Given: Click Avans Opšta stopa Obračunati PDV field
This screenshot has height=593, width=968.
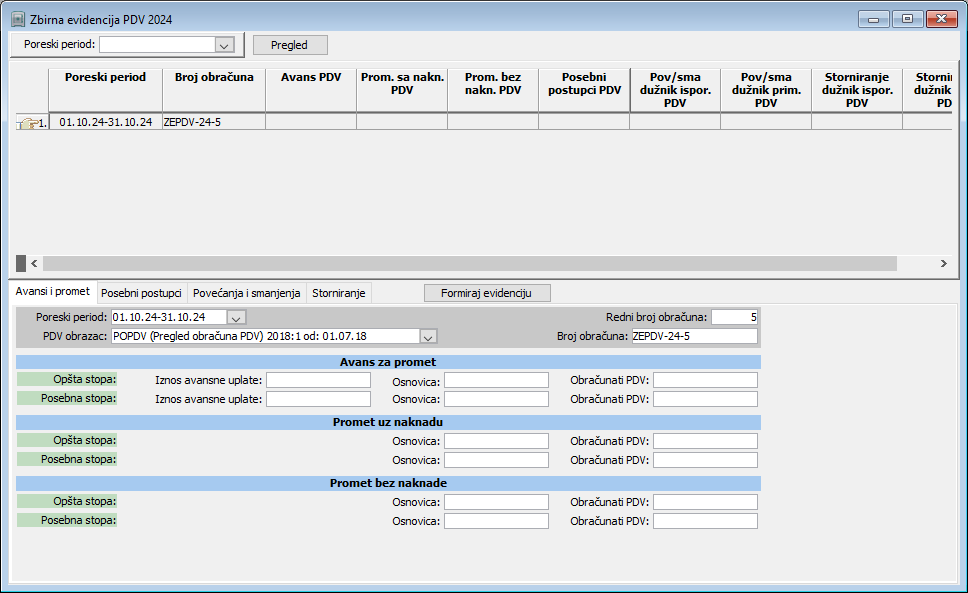Looking at the screenshot, I should pyautogui.click(x=706, y=380).
